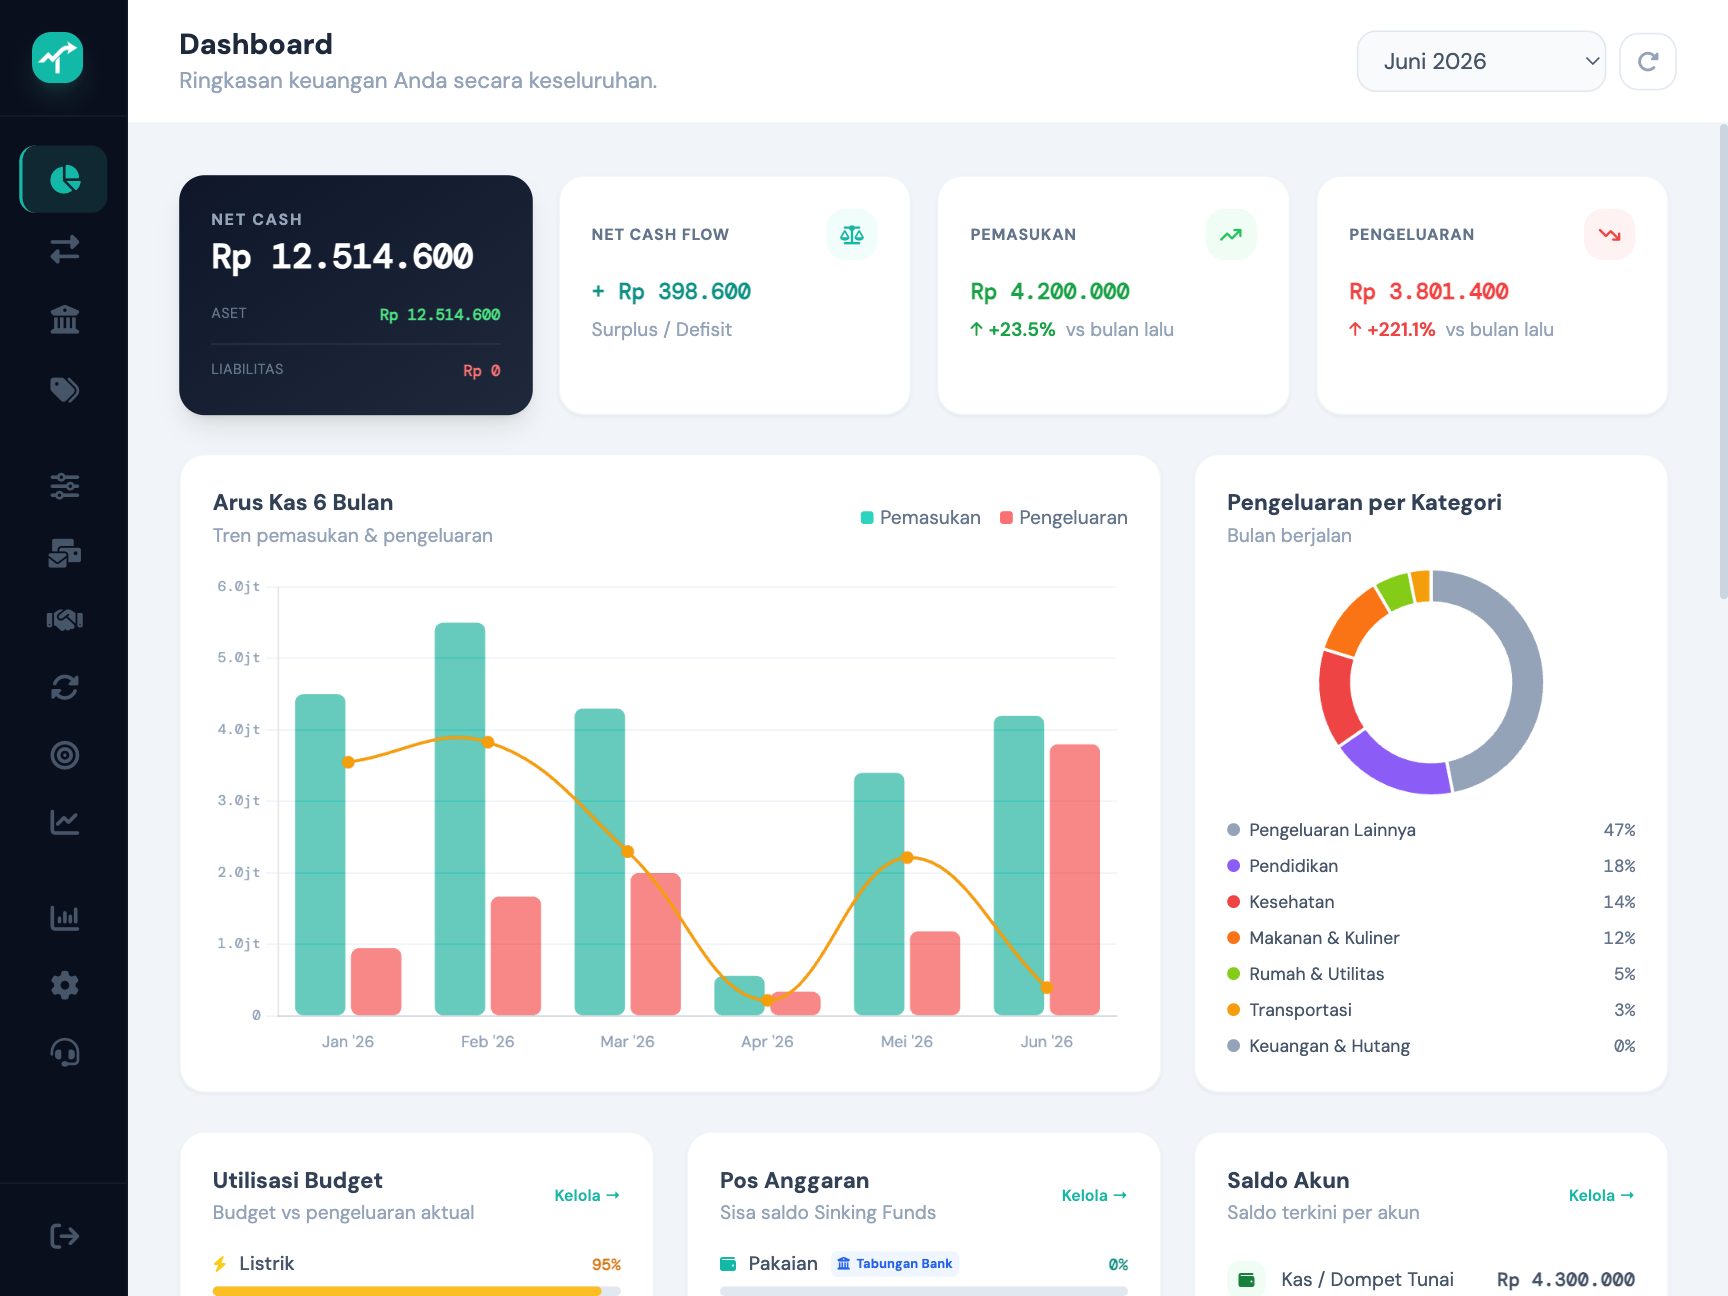Open the Dashboard pie chart sidebar icon
This screenshot has height=1296, width=1728.
click(x=64, y=179)
